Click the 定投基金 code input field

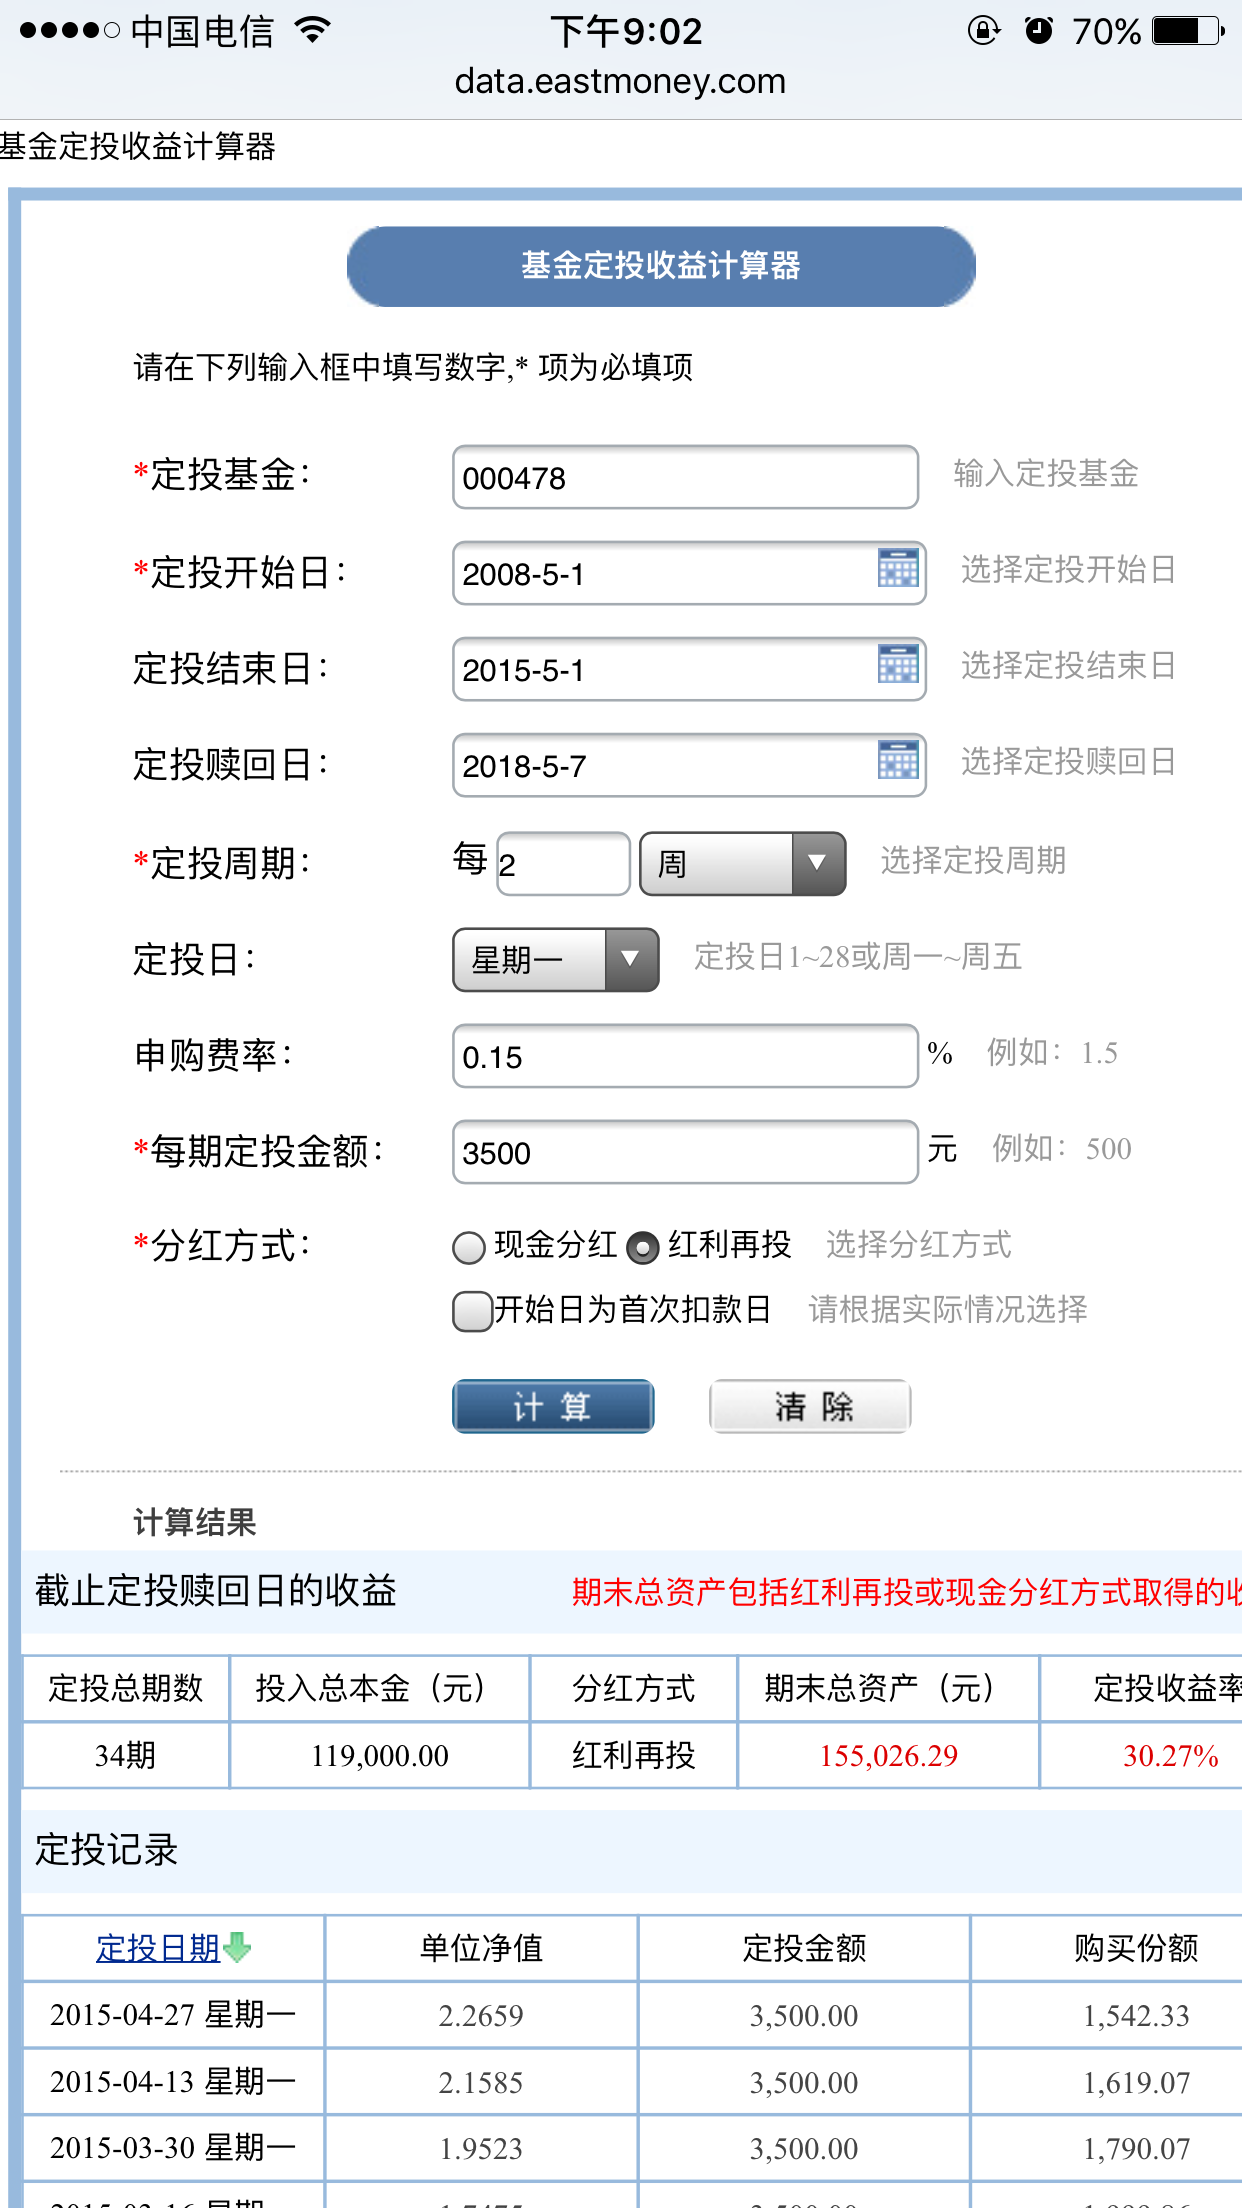(x=684, y=477)
